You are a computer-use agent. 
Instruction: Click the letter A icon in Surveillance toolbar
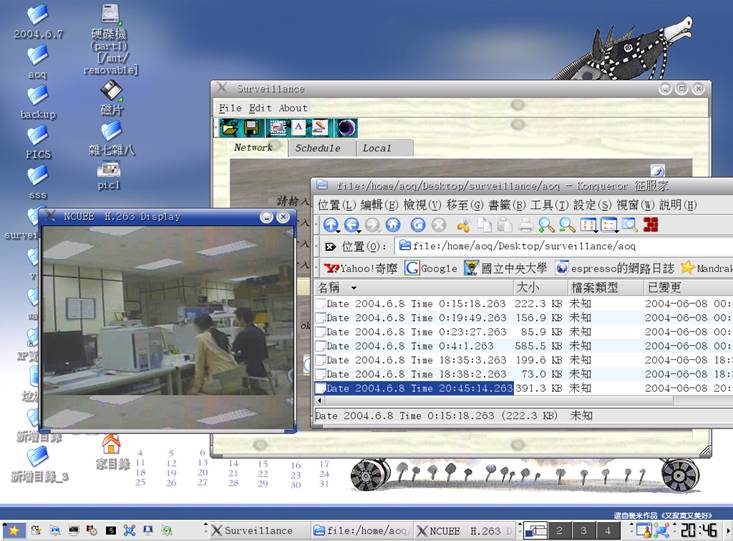(298, 127)
